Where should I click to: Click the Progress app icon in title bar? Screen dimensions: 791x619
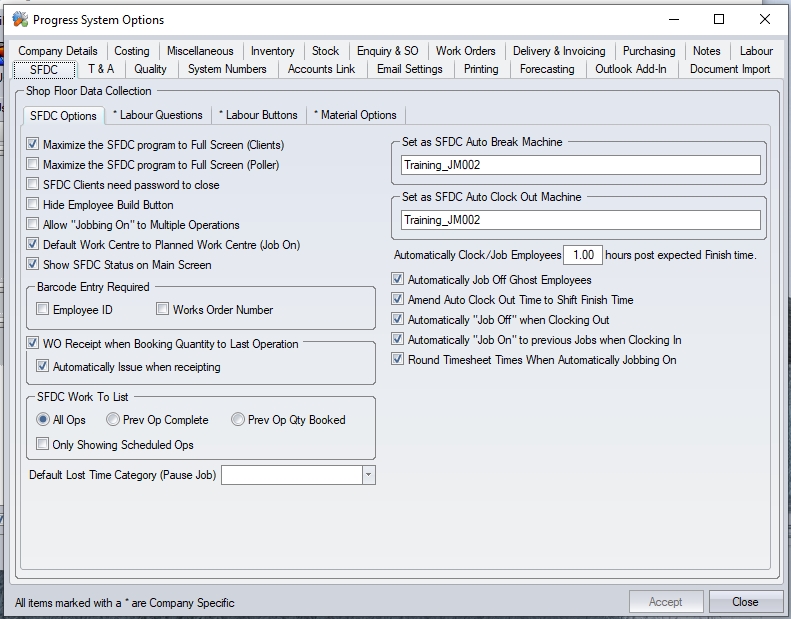19,19
